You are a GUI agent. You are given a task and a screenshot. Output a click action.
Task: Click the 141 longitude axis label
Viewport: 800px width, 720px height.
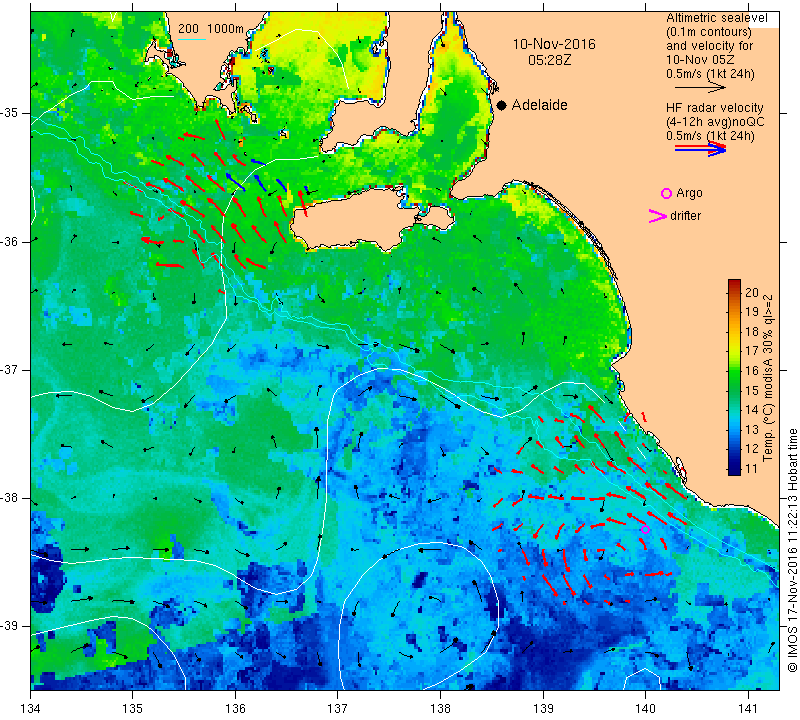tap(748, 709)
